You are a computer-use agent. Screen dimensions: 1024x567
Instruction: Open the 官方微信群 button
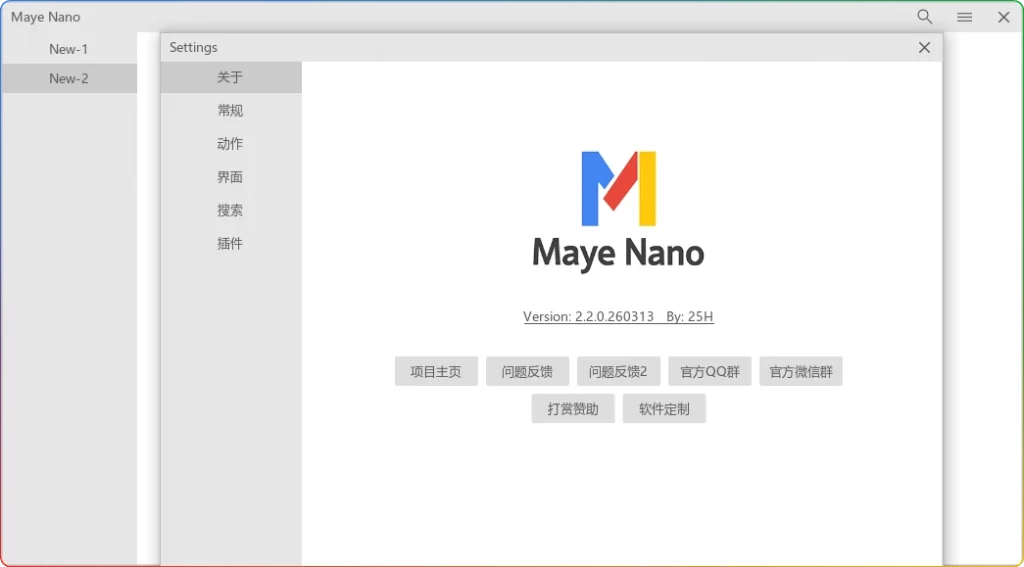(801, 372)
